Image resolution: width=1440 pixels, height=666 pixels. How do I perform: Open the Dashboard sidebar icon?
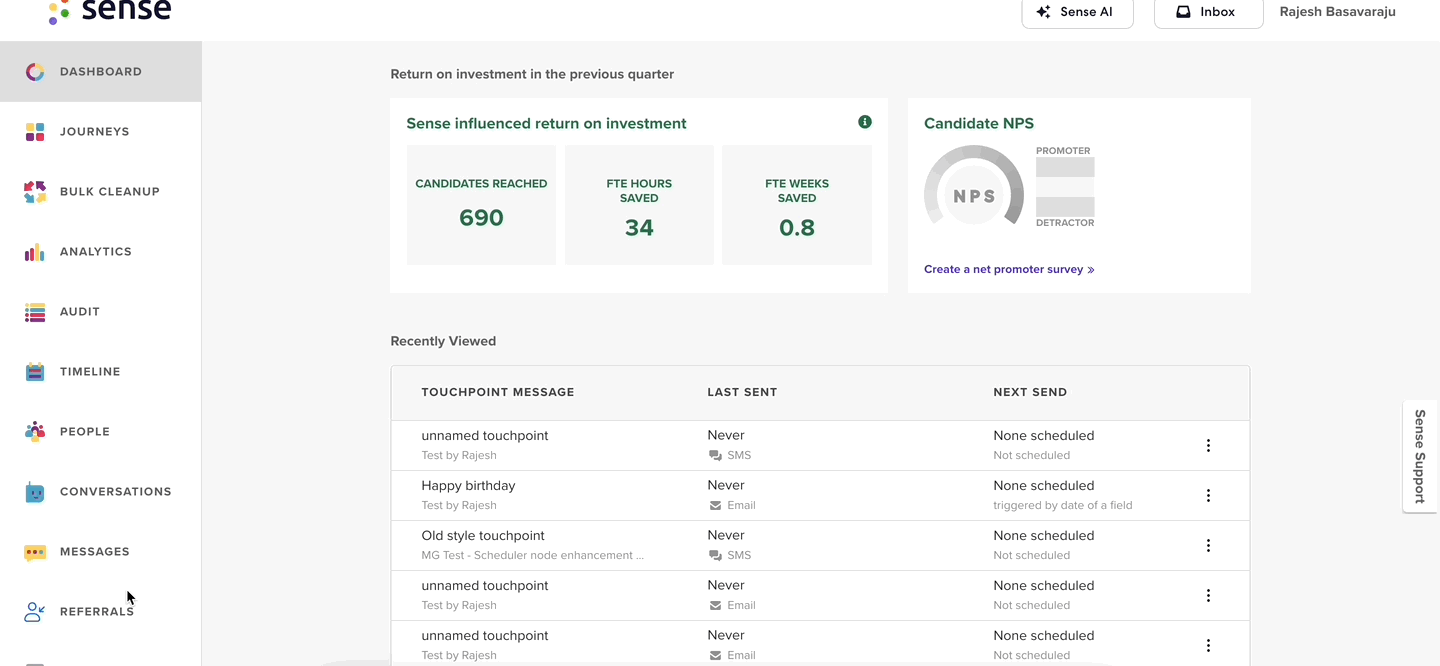(35, 72)
